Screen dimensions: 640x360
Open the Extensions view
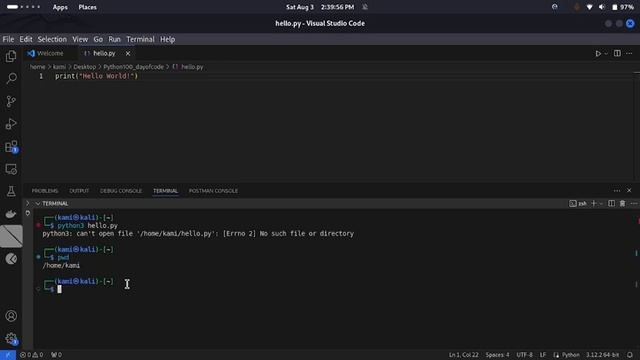pyautogui.click(x=11, y=147)
